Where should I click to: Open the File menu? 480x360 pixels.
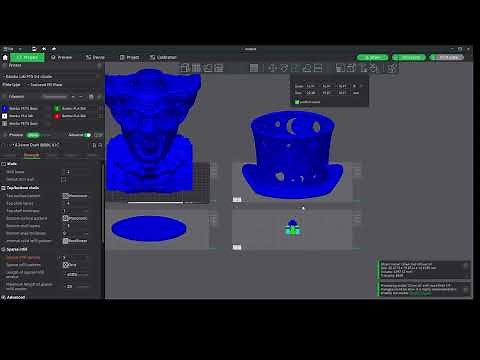[8, 49]
